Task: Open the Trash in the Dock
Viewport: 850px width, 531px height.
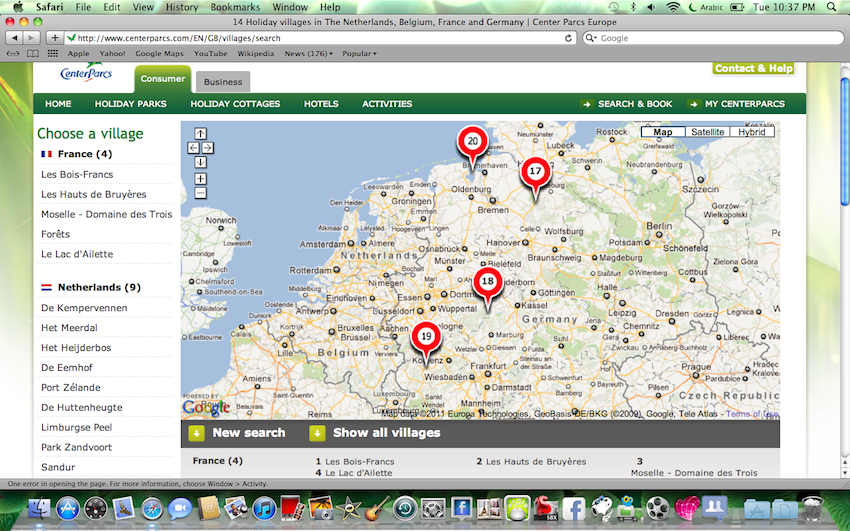Action: coord(813,508)
